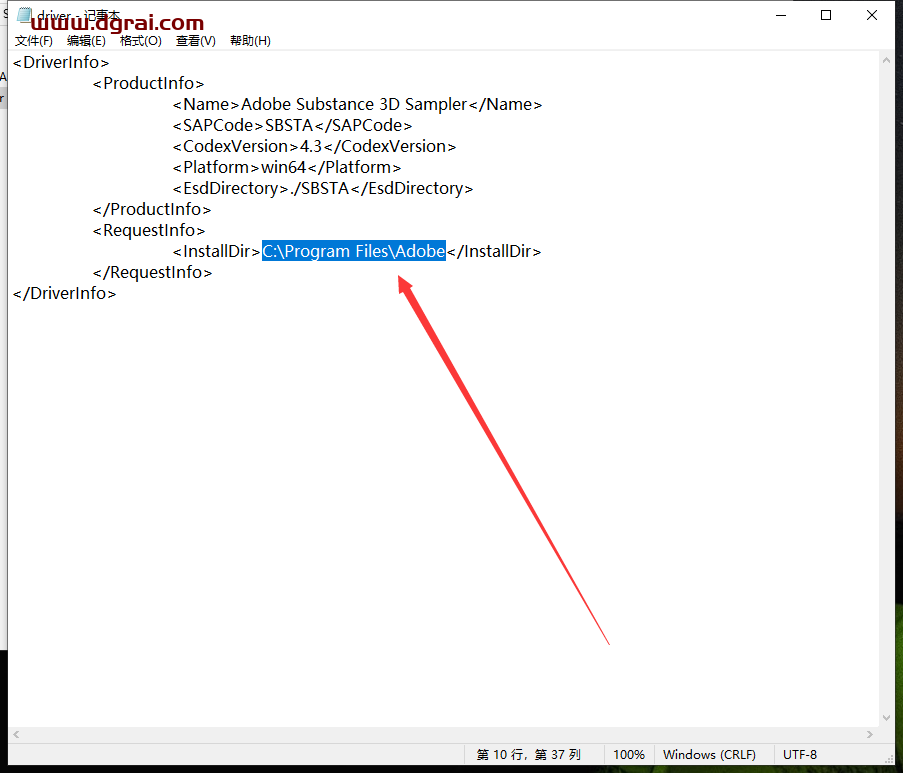Viewport: 903px width, 773px height.
Task: Open the 帮助(H) menu
Action: [x=251, y=41]
